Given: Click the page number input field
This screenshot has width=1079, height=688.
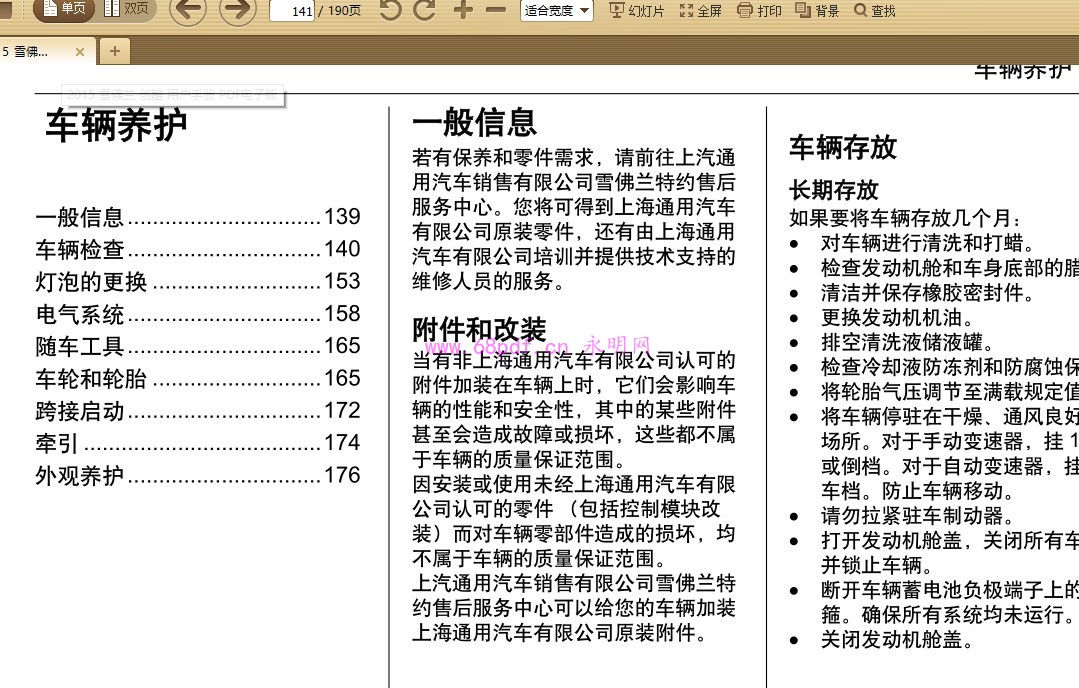Looking at the screenshot, I should click(x=292, y=11).
